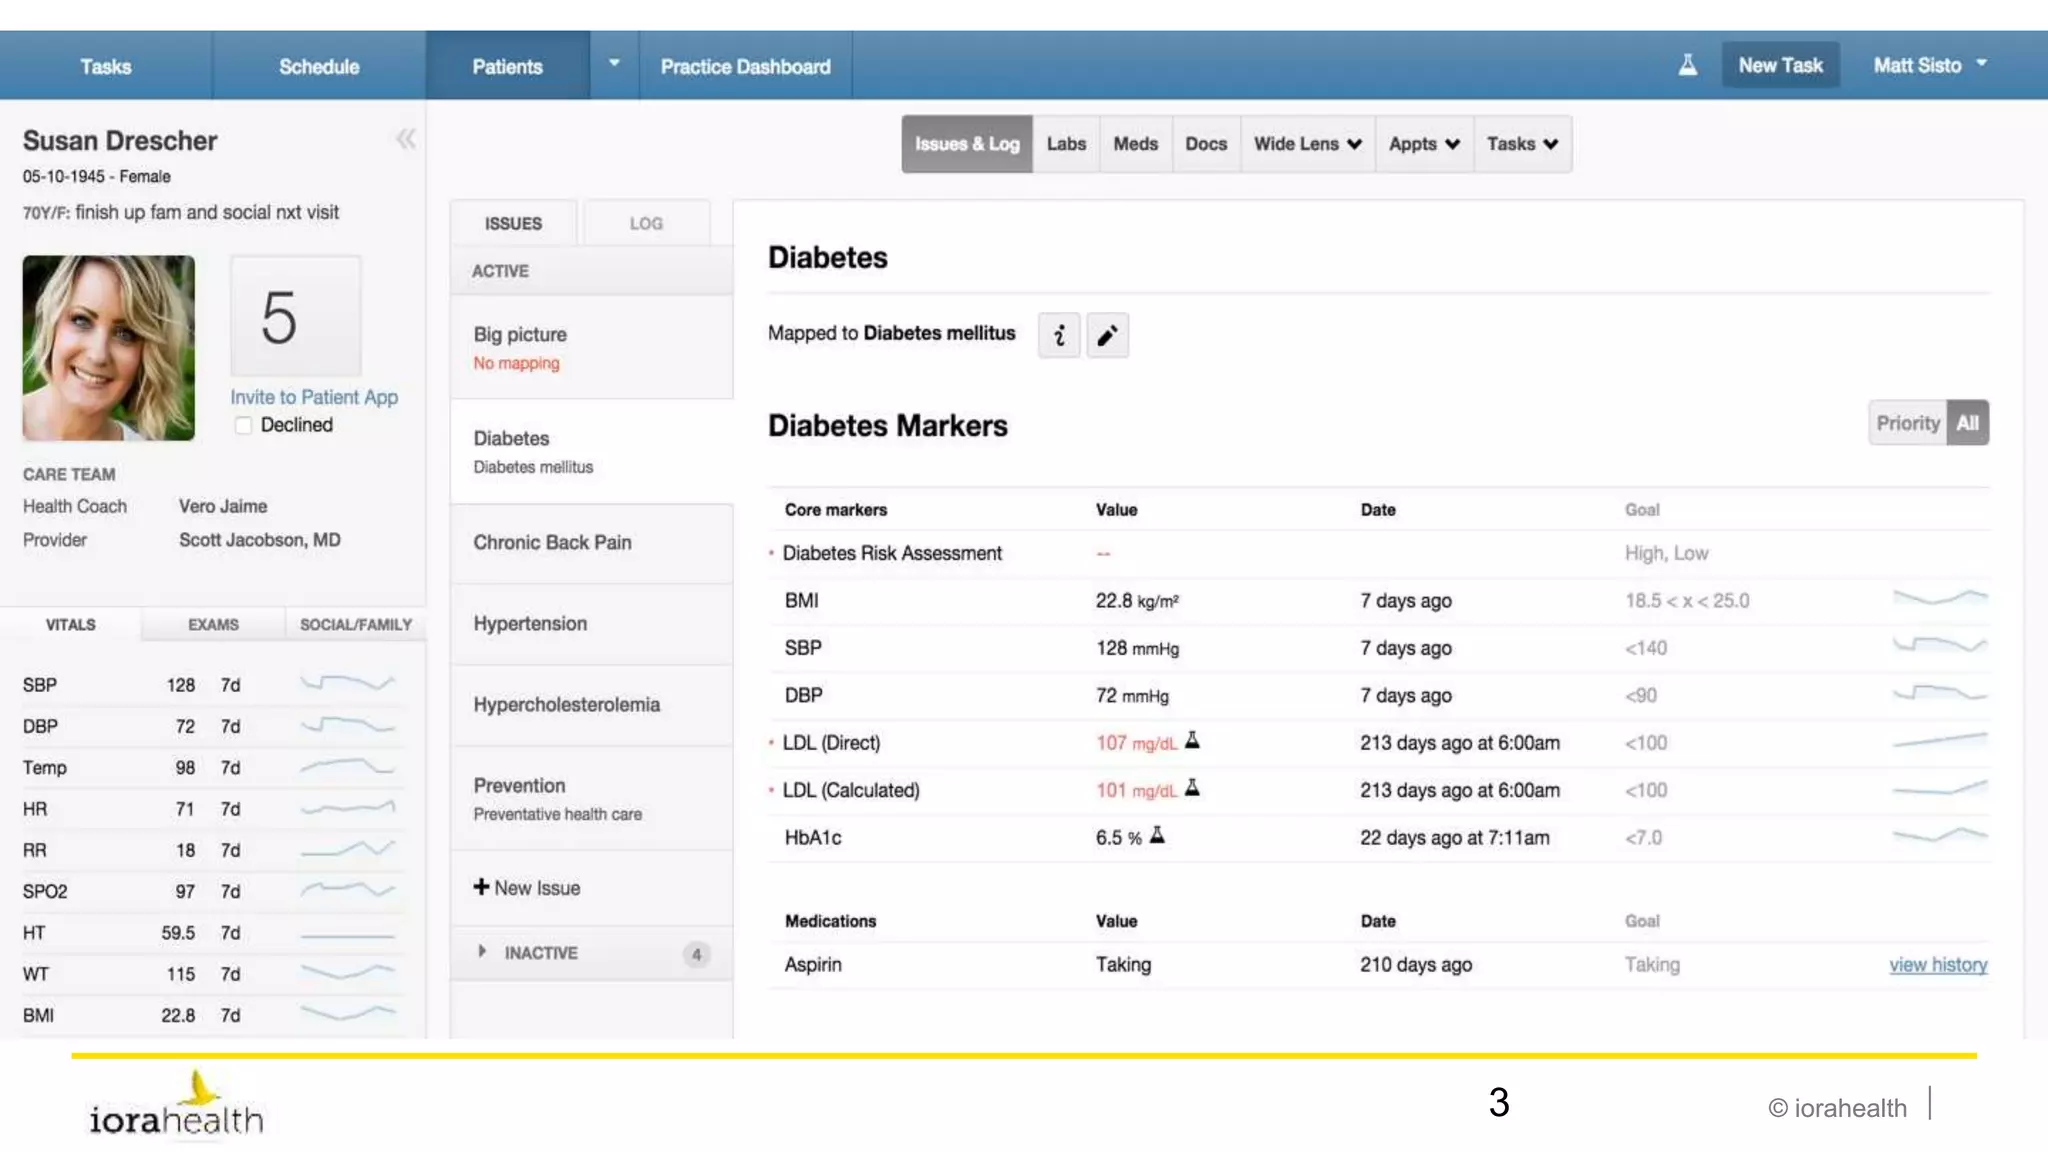Open Aspirin view history link
2048x1152 pixels.
click(1937, 965)
